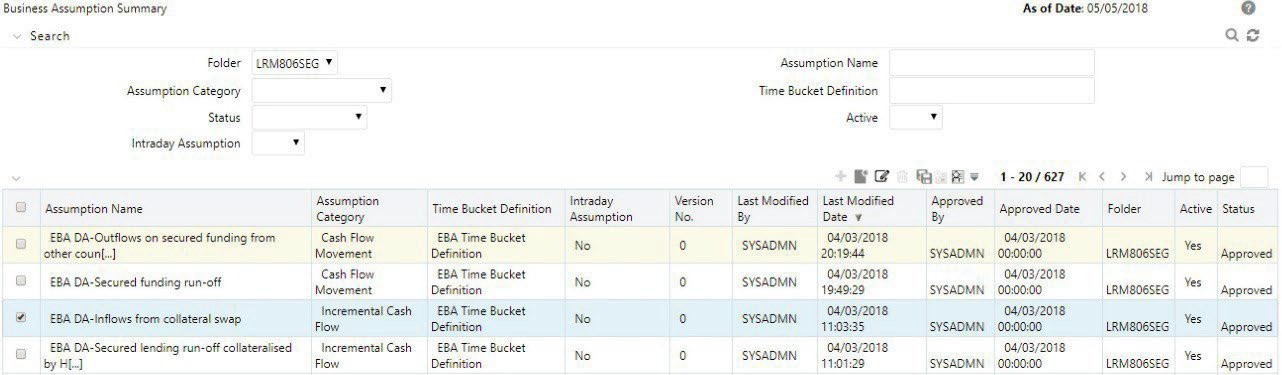The height and width of the screenshot is (375, 1282).
Task: Click 'Business Assumption Summary' title
Action: point(86,8)
